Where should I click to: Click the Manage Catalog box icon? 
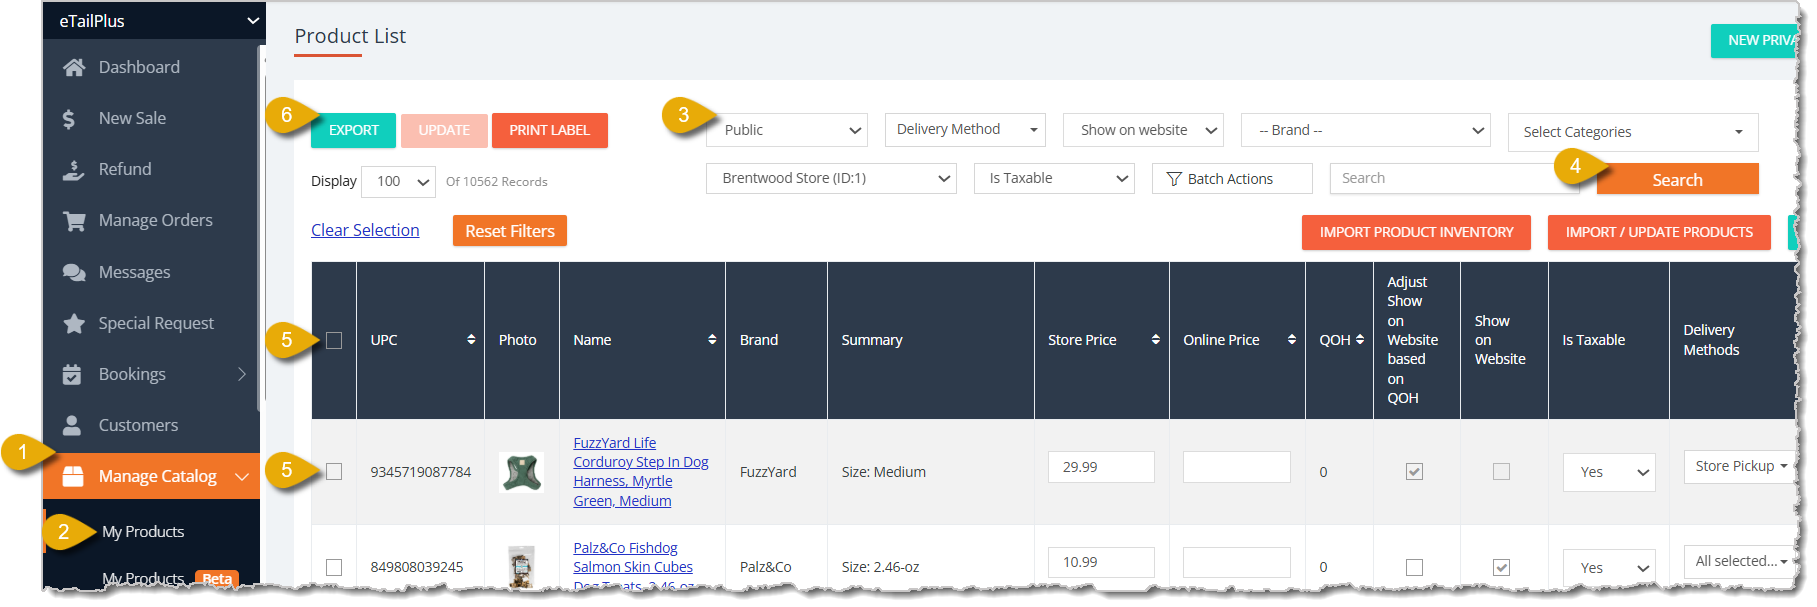[73, 476]
